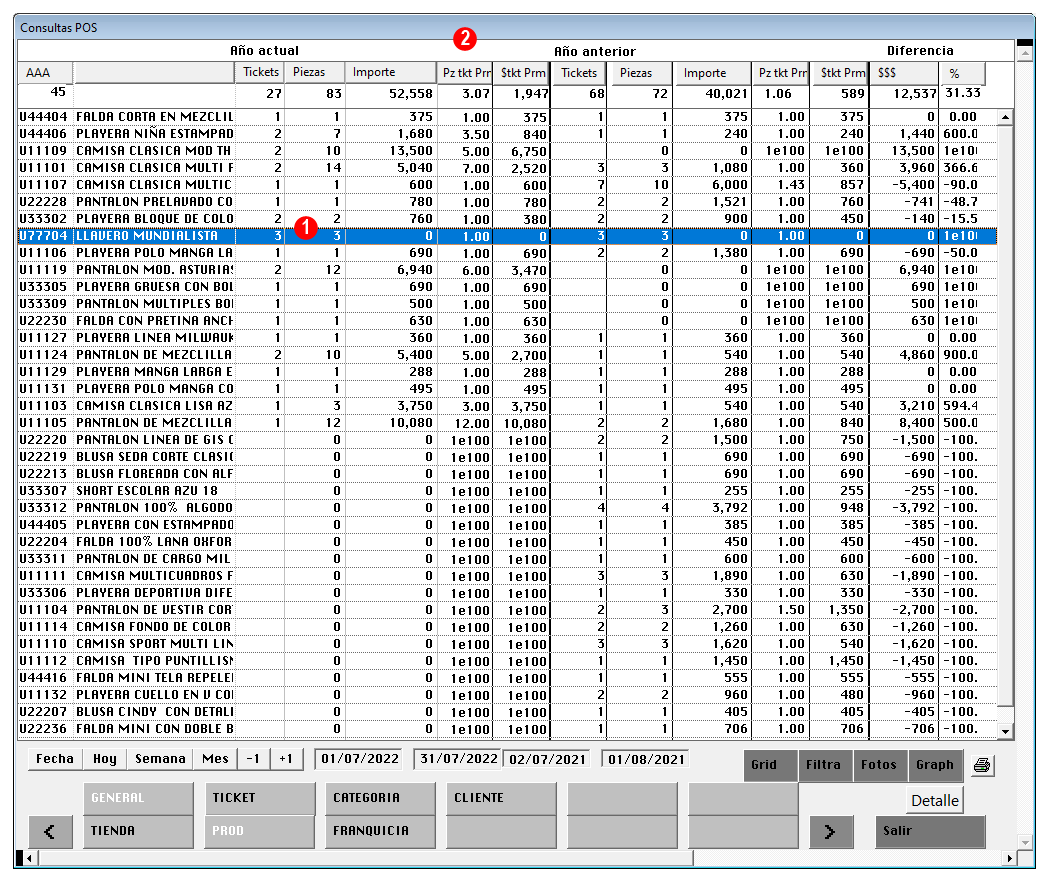Shift period back with -1 button
This screenshot has height=879, width=1047.
(253, 759)
